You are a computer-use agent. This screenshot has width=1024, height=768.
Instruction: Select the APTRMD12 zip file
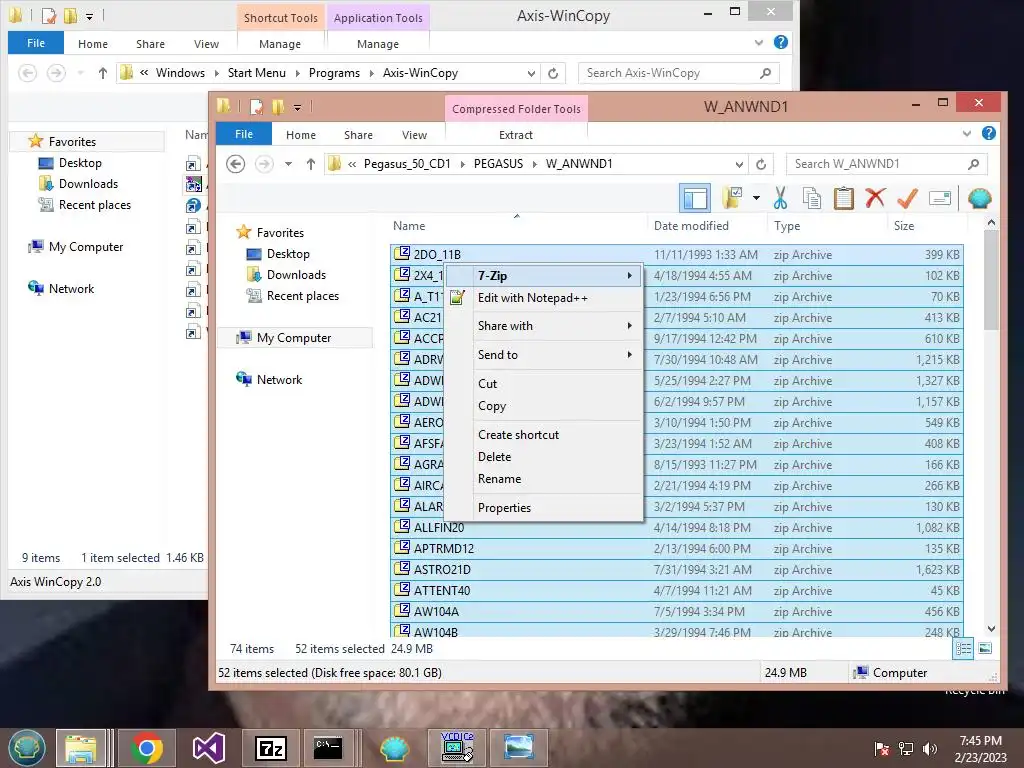pyautogui.click(x=677, y=549)
